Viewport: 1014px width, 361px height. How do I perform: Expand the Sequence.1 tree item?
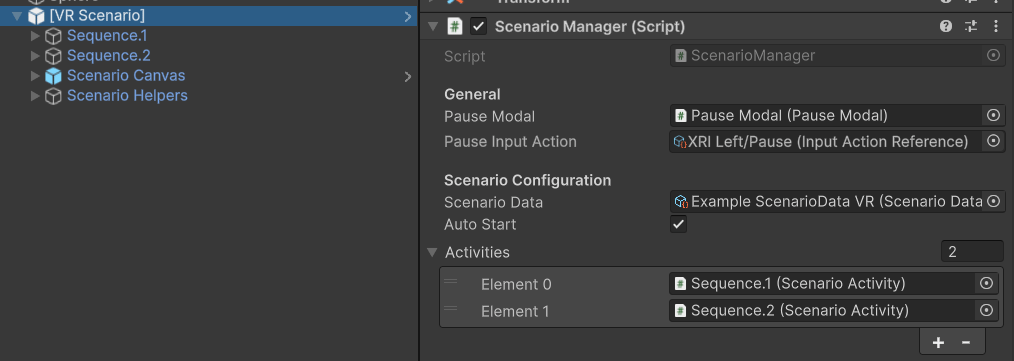35,36
